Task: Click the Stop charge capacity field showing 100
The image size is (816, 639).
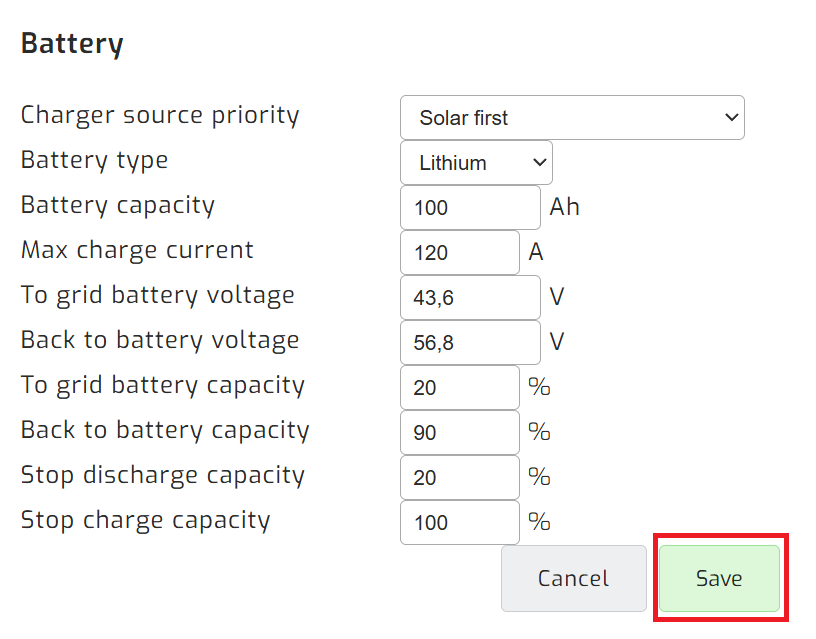Action: pyautogui.click(x=459, y=522)
